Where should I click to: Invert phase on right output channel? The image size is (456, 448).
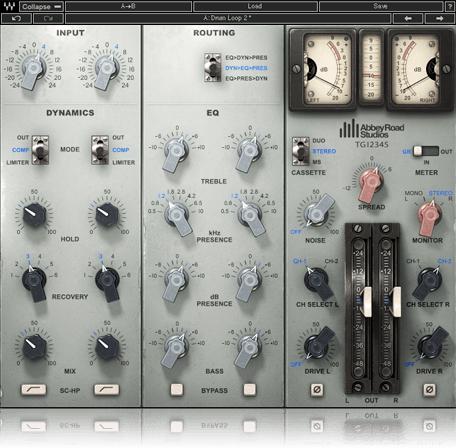tap(429, 389)
